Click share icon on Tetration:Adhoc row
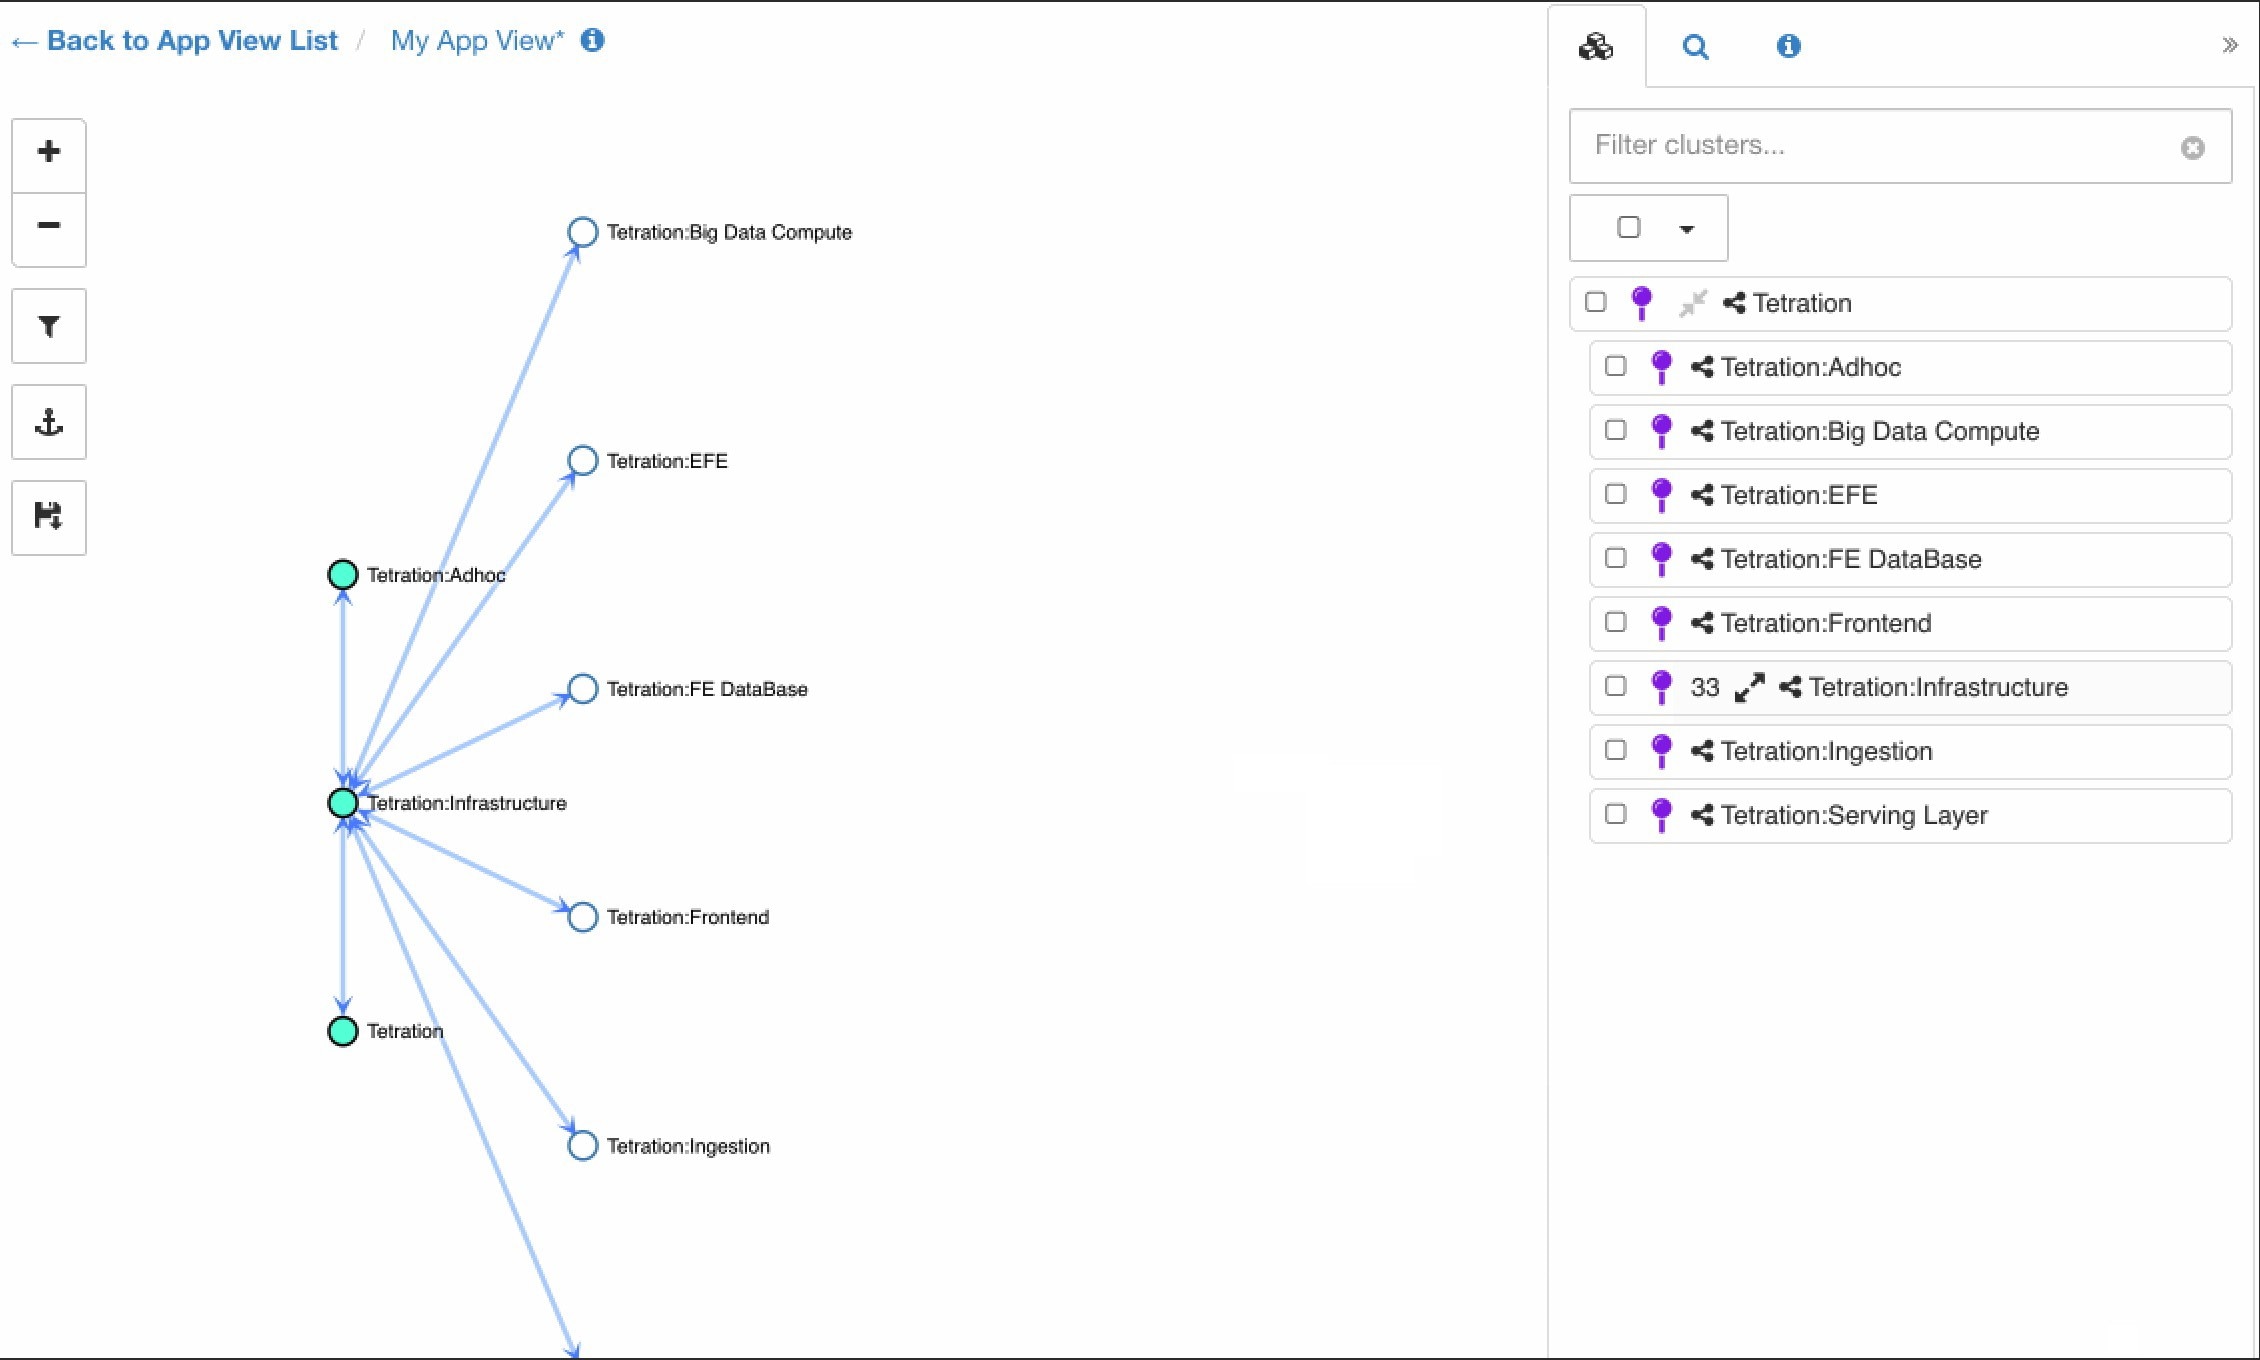Image resolution: width=2260 pixels, height=1360 pixels. (1702, 367)
